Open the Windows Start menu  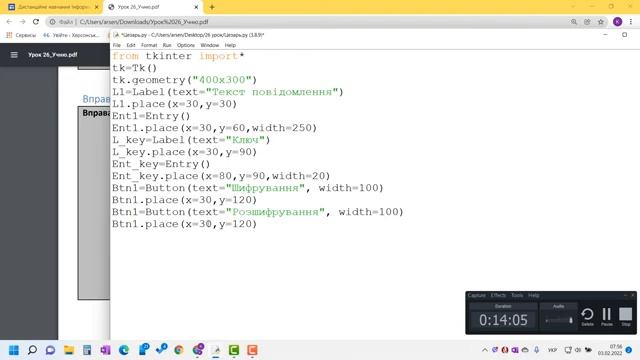(14, 350)
